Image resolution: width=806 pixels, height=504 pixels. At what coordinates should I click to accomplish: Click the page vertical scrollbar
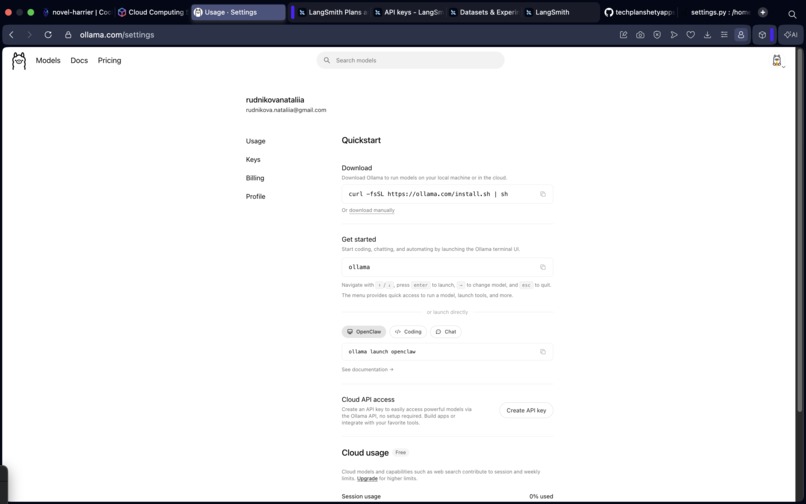point(799,231)
